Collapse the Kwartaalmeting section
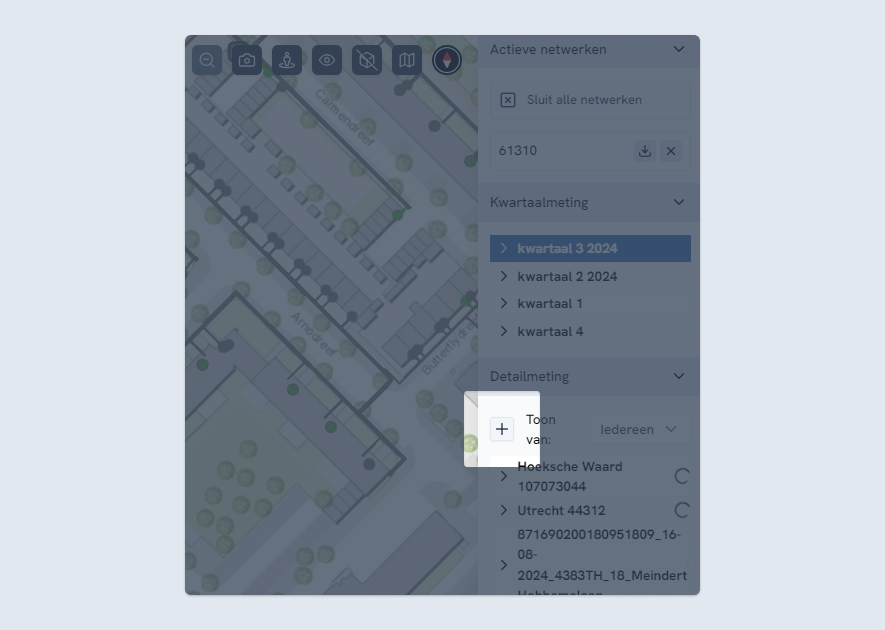The width and height of the screenshot is (885, 630). point(679,202)
